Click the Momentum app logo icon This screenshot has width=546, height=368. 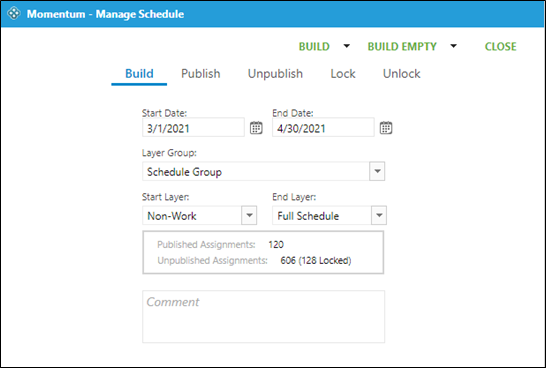(14, 14)
